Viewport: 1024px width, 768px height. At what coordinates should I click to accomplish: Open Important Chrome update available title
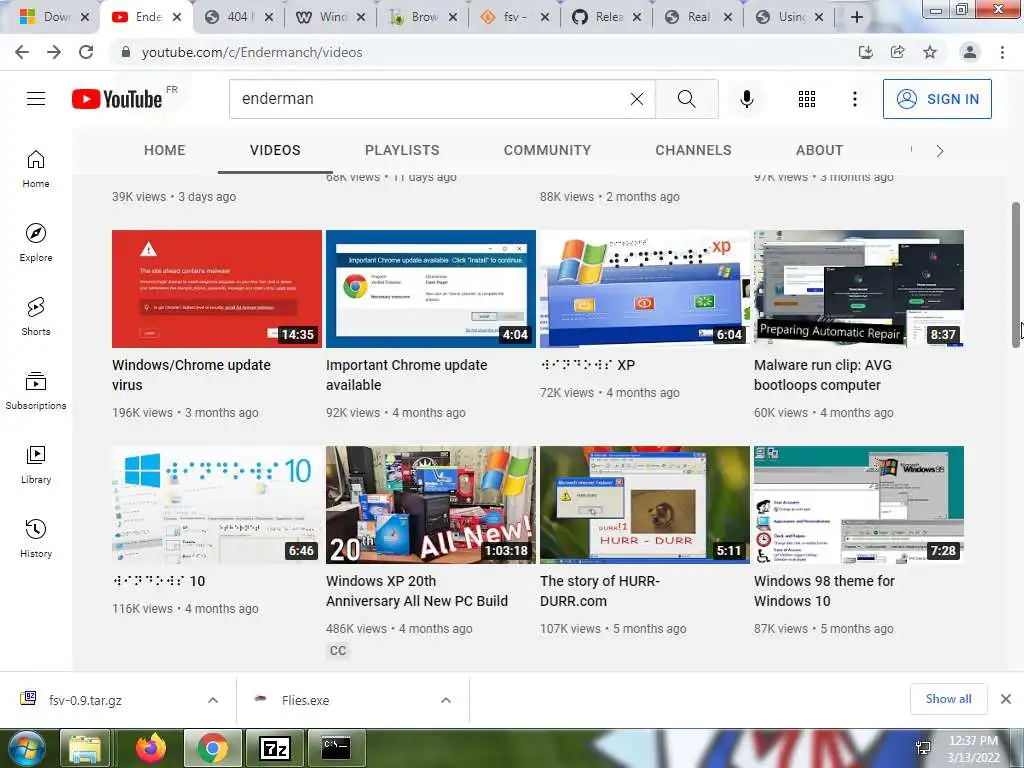pyautogui.click(x=406, y=375)
